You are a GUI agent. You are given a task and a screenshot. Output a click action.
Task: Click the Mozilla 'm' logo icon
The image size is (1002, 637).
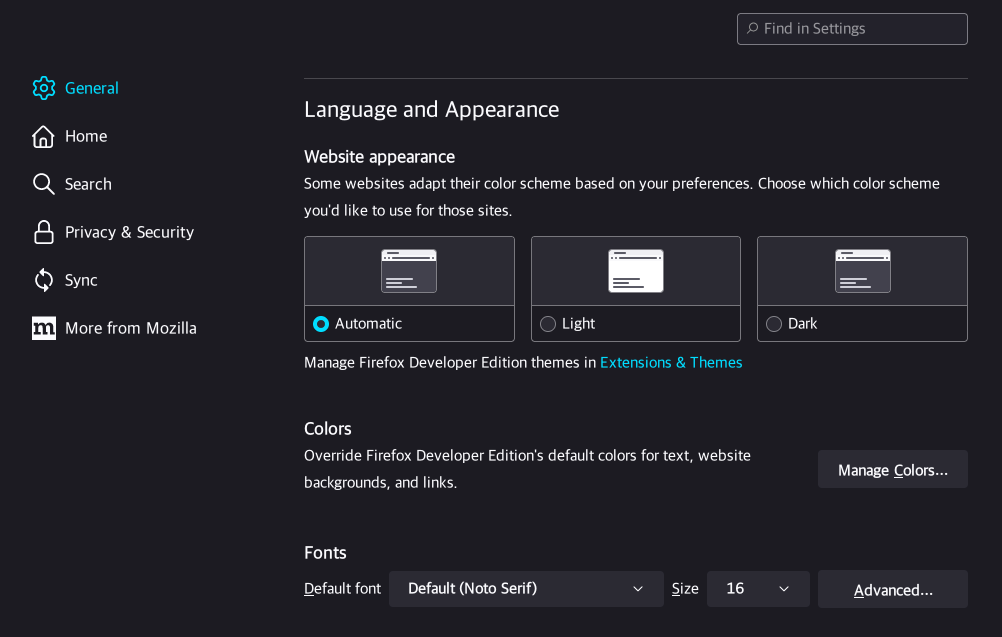click(43, 328)
